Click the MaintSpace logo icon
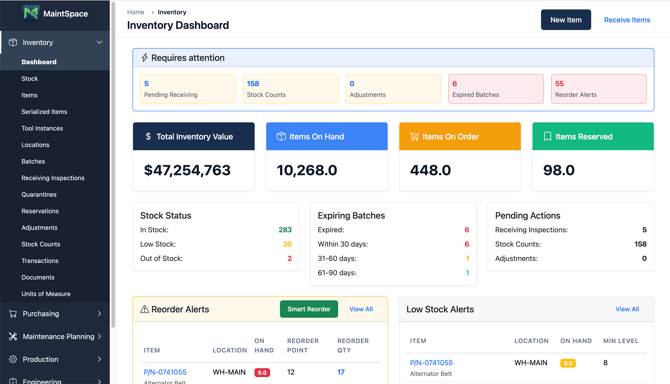 coord(31,13)
